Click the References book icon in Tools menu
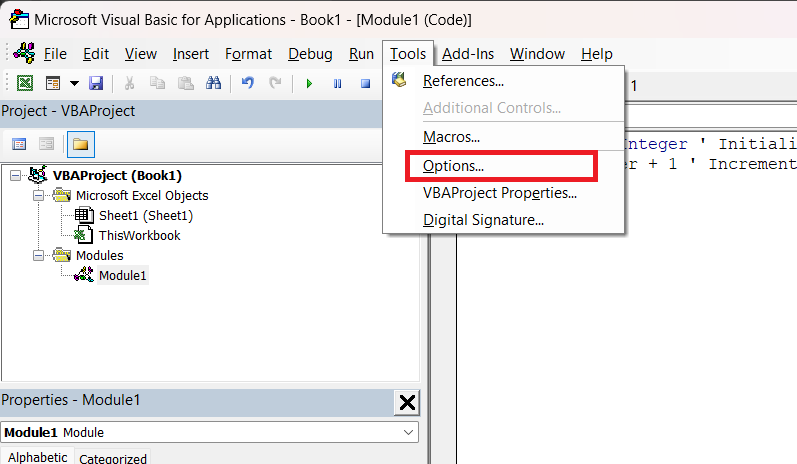Screen dimensions: 797x464 click(x=400, y=80)
